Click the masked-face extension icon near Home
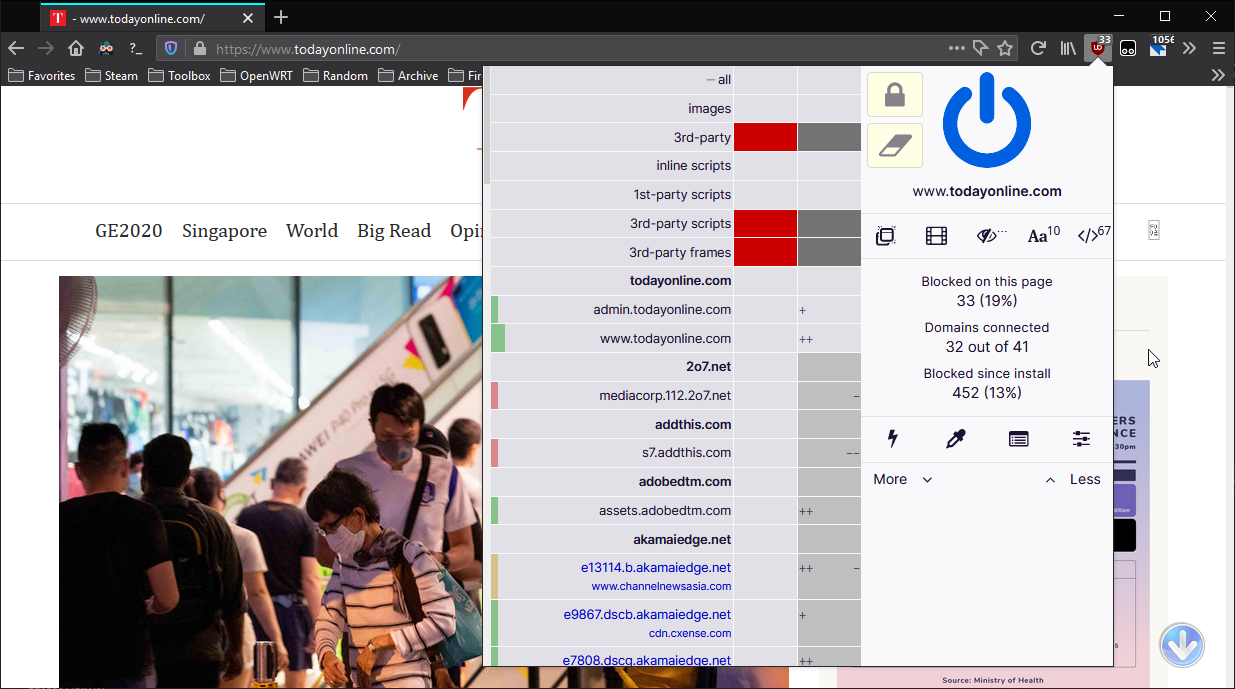 click(x=106, y=48)
